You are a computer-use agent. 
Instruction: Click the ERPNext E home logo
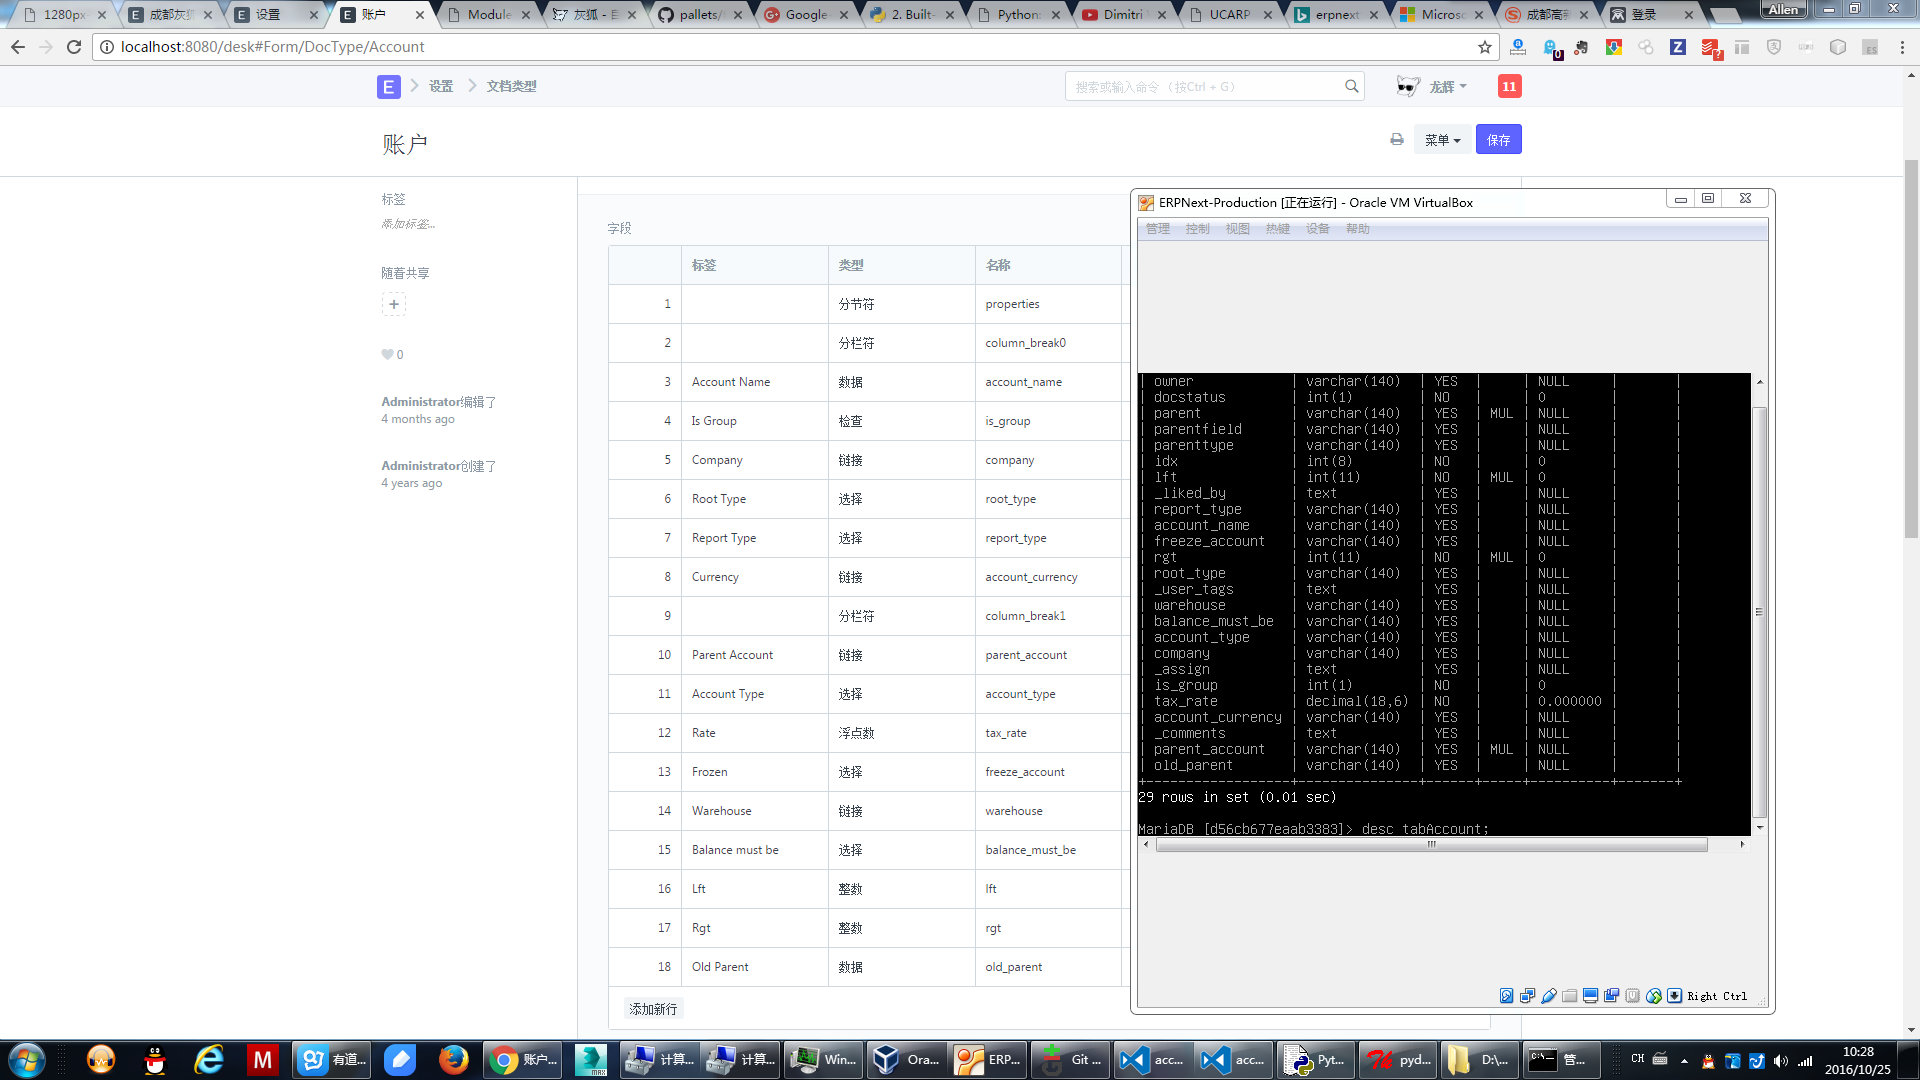[x=388, y=87]
